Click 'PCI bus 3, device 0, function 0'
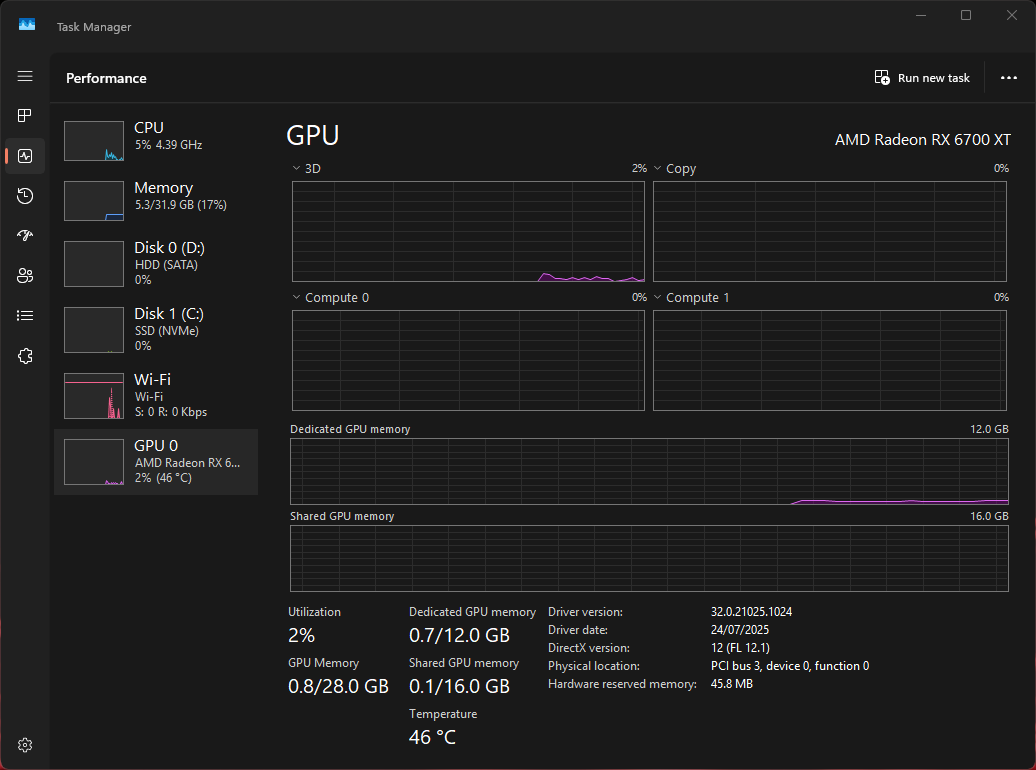This screenshot has width=1036, height=770. point(790,666)
